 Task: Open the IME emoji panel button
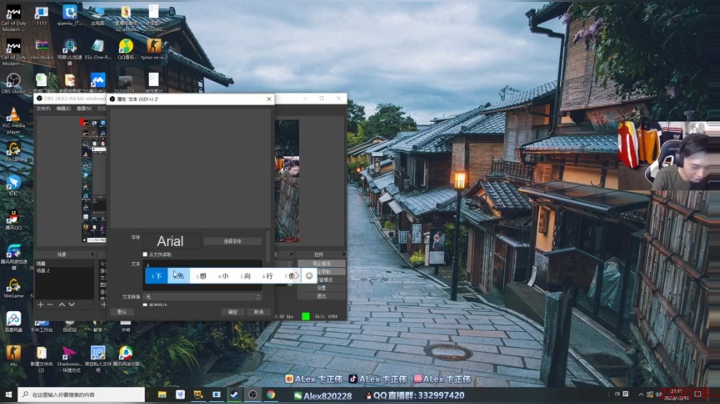point(309,276)
